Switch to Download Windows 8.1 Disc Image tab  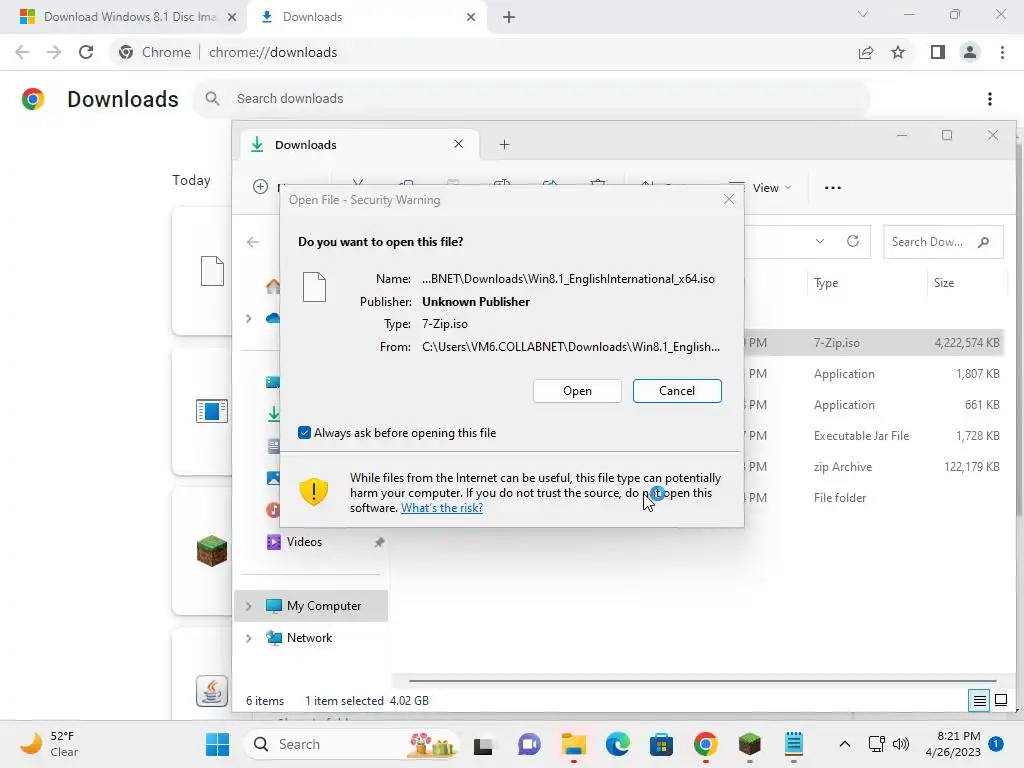(x=129, y=17)
